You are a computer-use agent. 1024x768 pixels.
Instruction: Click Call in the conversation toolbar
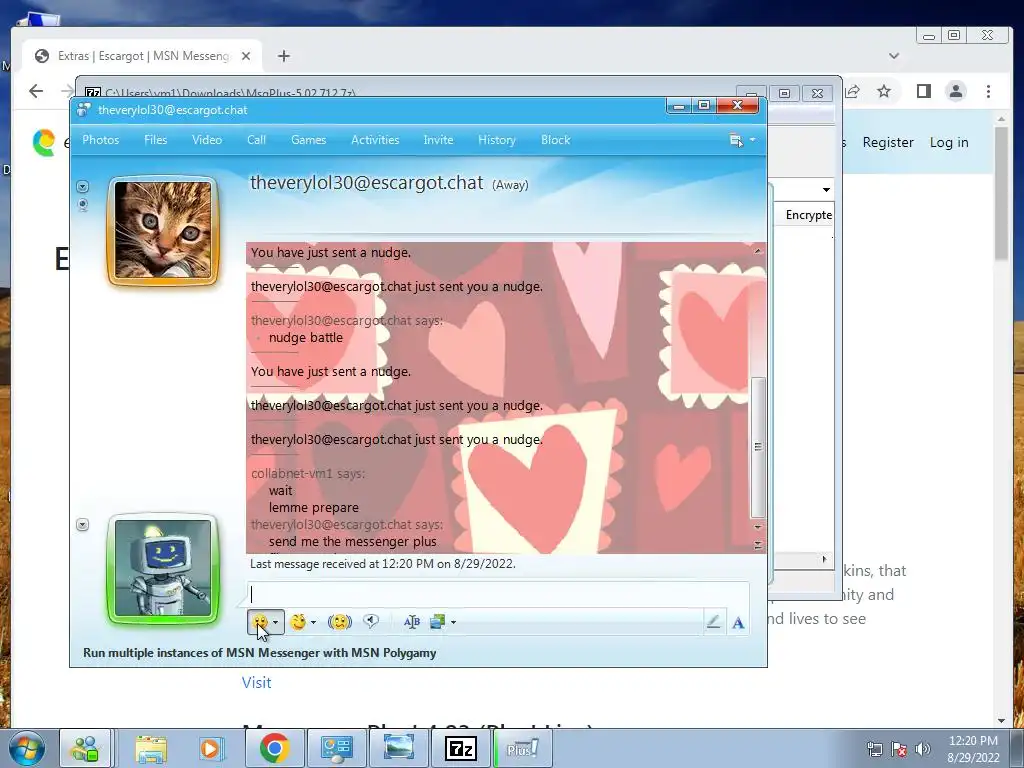[x=256, y=140]
